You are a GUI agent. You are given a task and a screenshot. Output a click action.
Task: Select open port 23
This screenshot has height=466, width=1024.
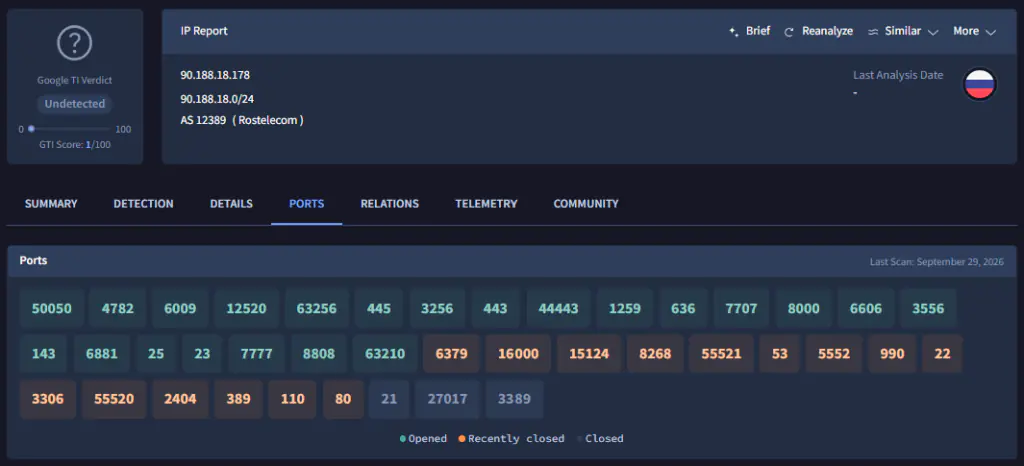(202, 354)
